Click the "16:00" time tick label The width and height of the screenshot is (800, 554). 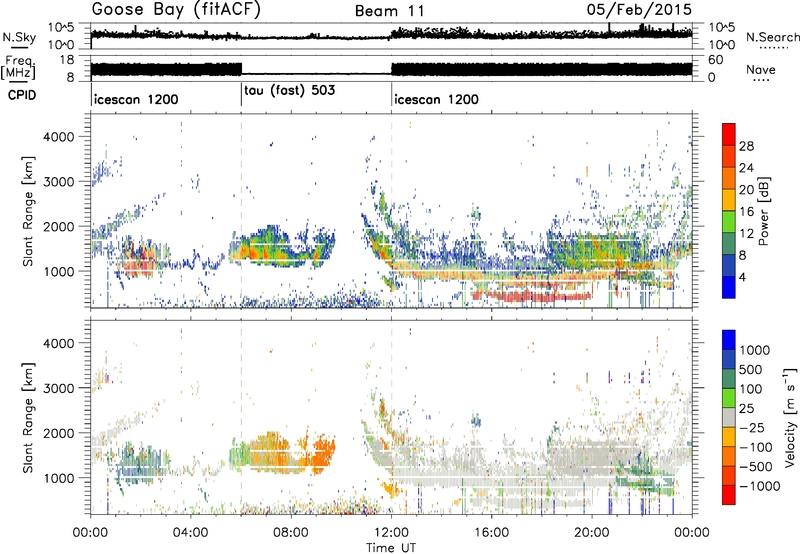(491, 533)
